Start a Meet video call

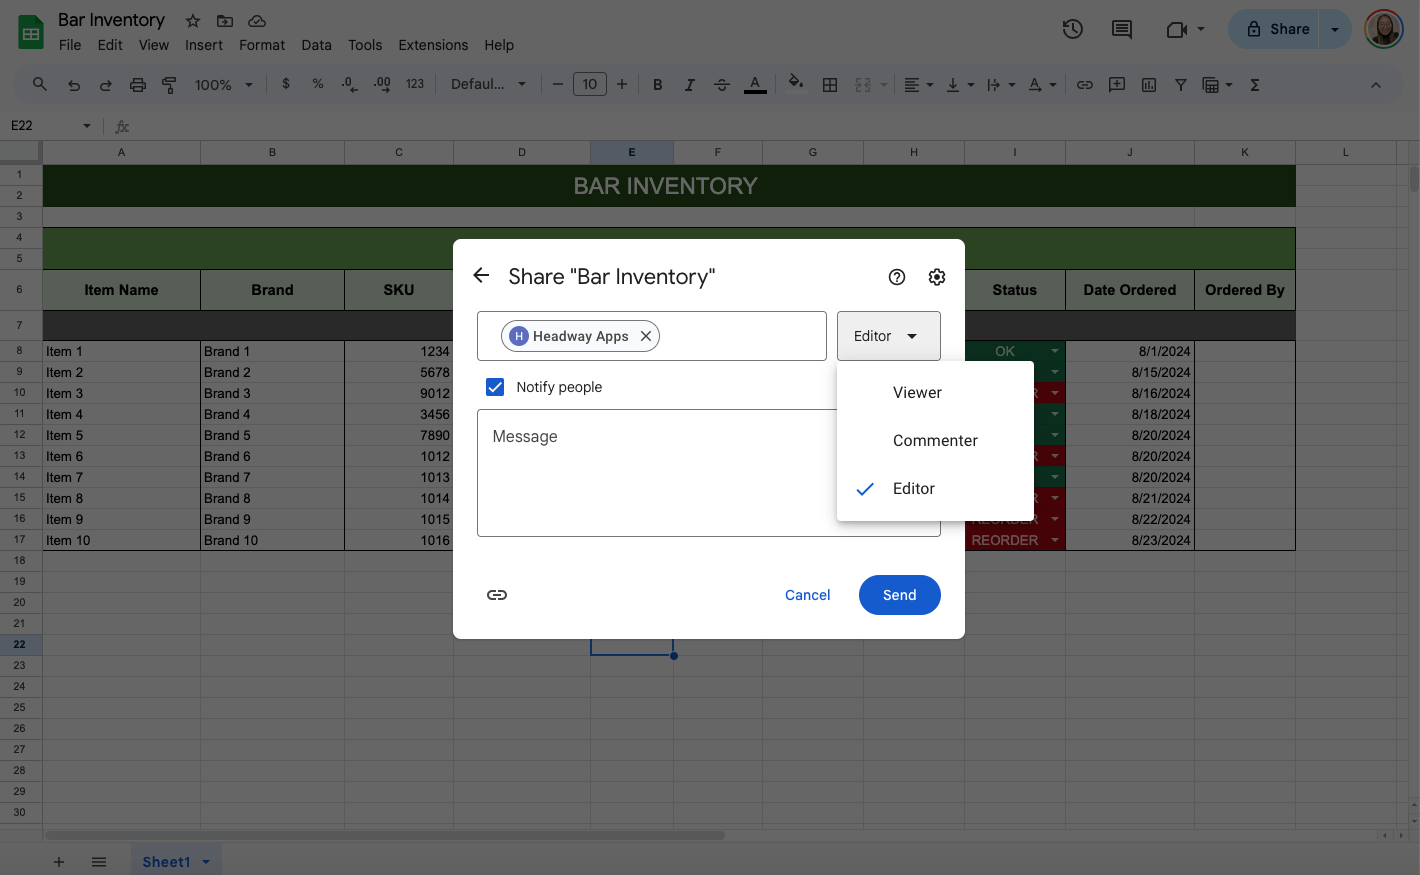1176,30
